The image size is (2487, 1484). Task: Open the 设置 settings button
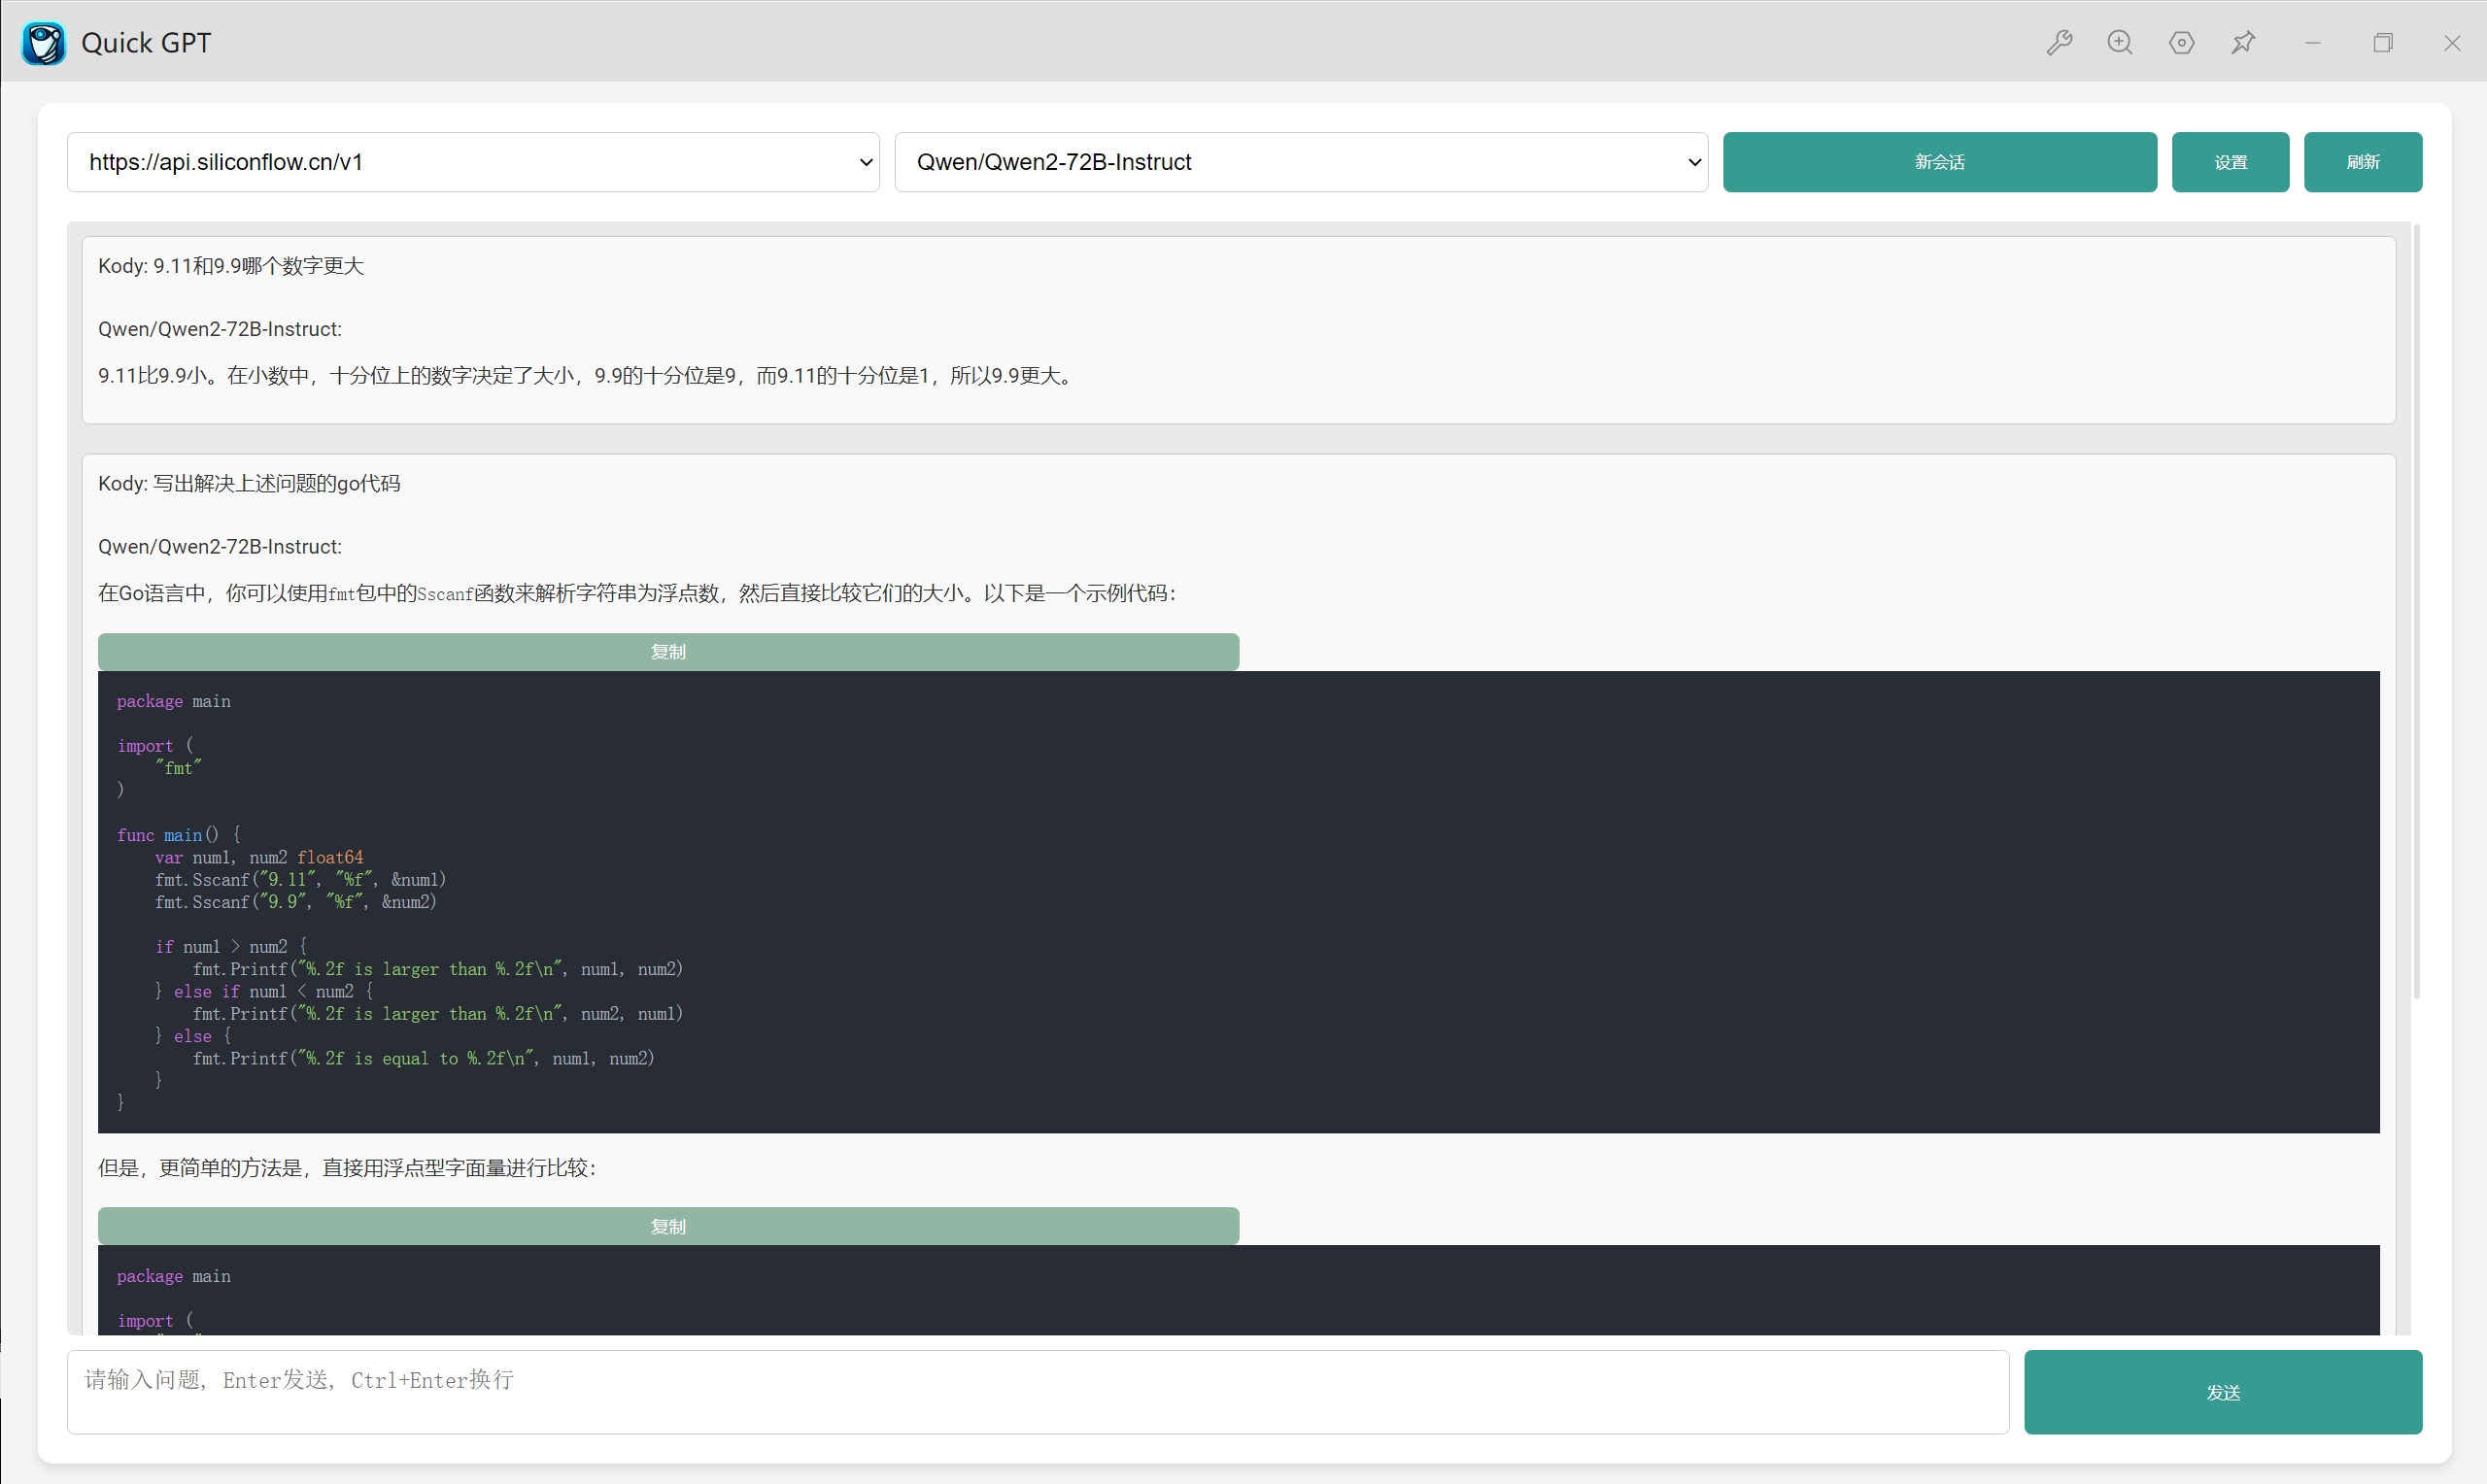coord(2230,162)
